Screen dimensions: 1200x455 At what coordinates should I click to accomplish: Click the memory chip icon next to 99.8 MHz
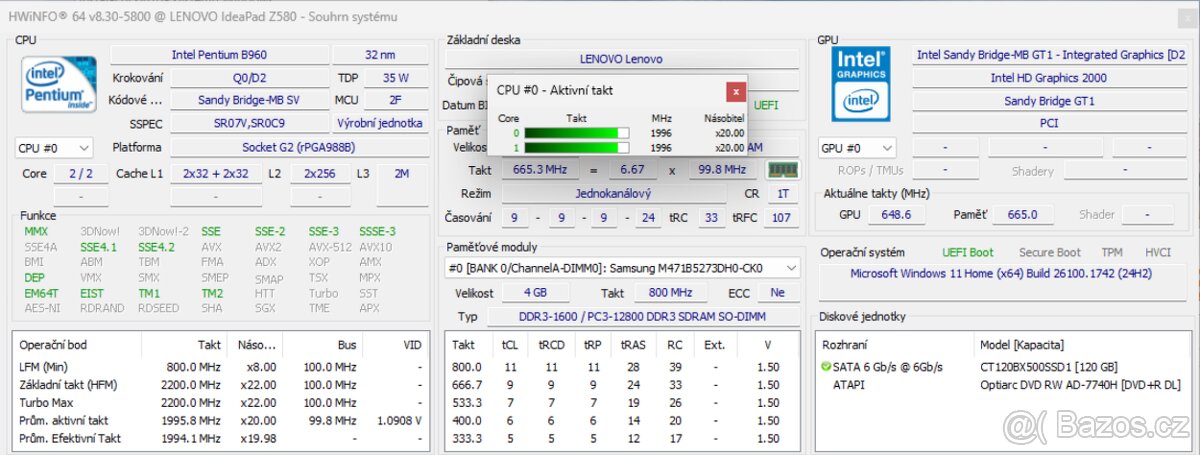[782, 170]
